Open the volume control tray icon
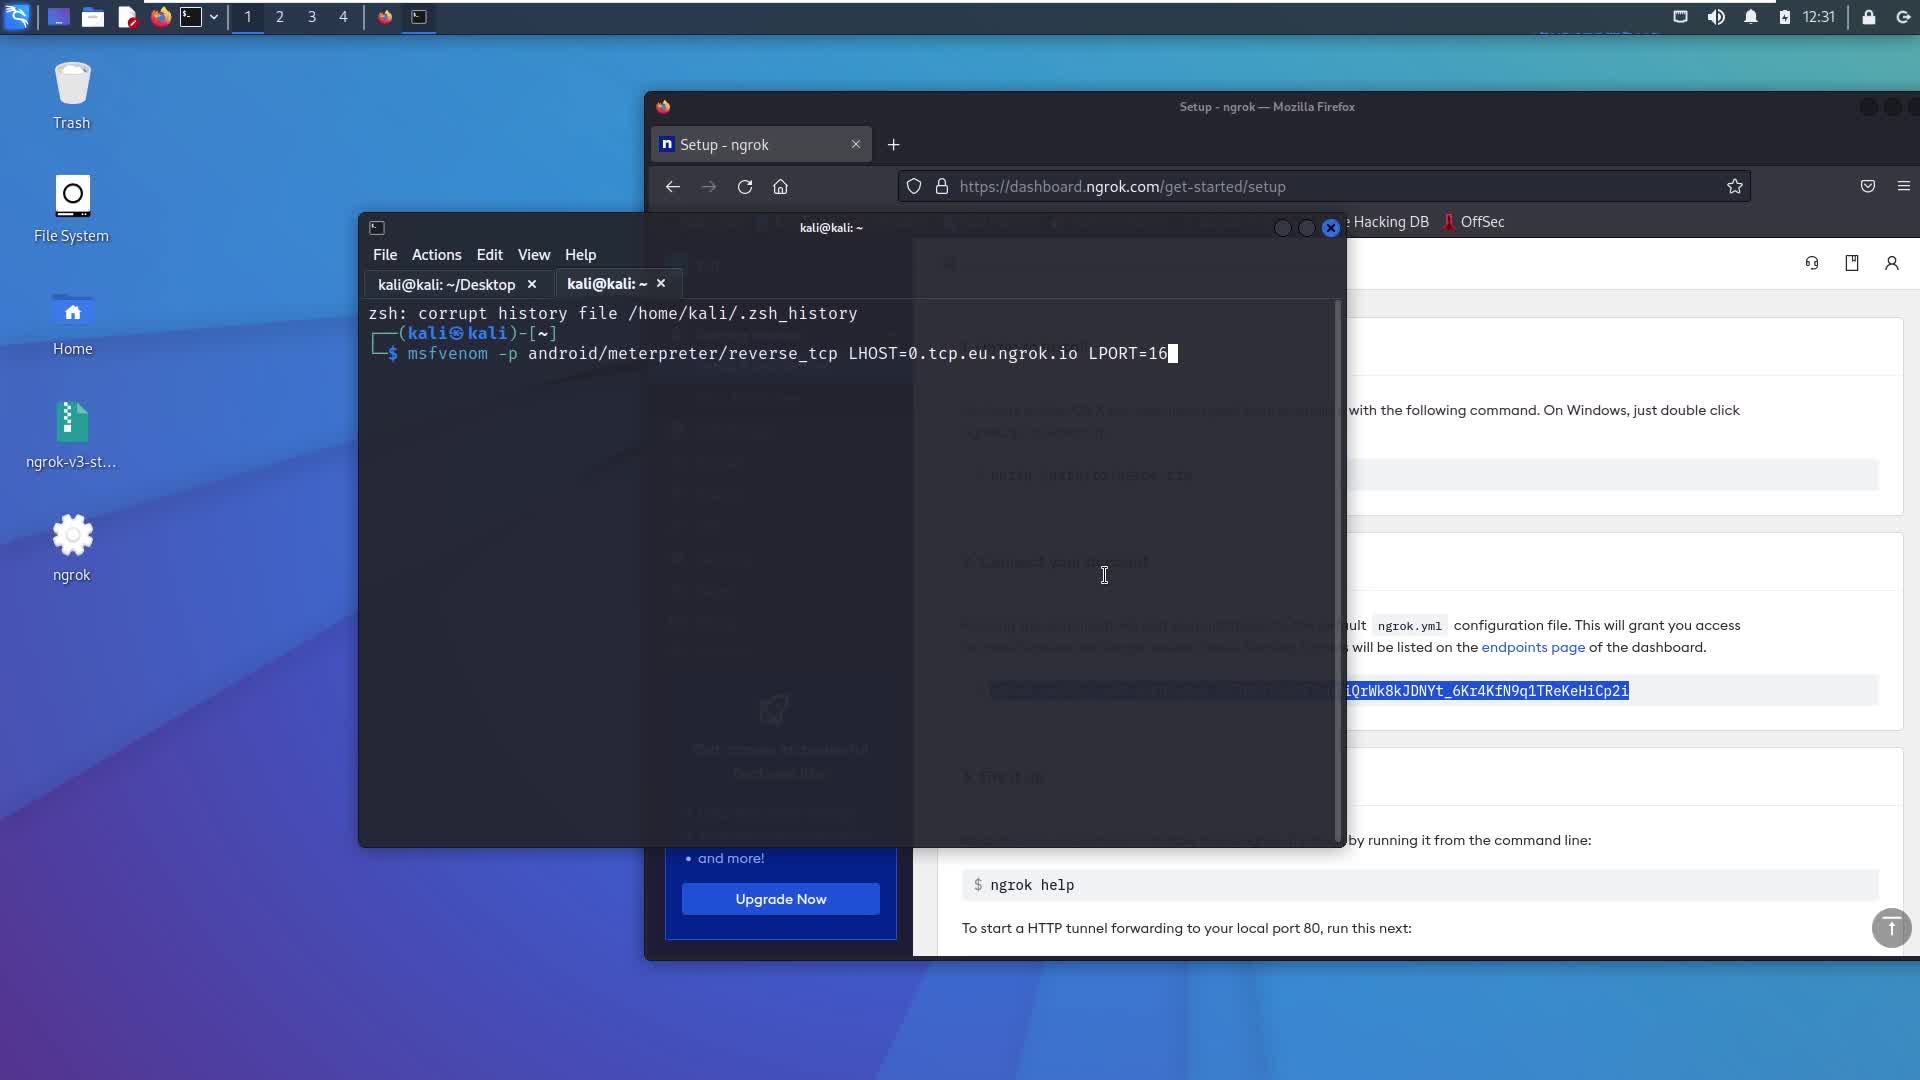Viewport: 1920px width, 1080px height. point(1716,17)
